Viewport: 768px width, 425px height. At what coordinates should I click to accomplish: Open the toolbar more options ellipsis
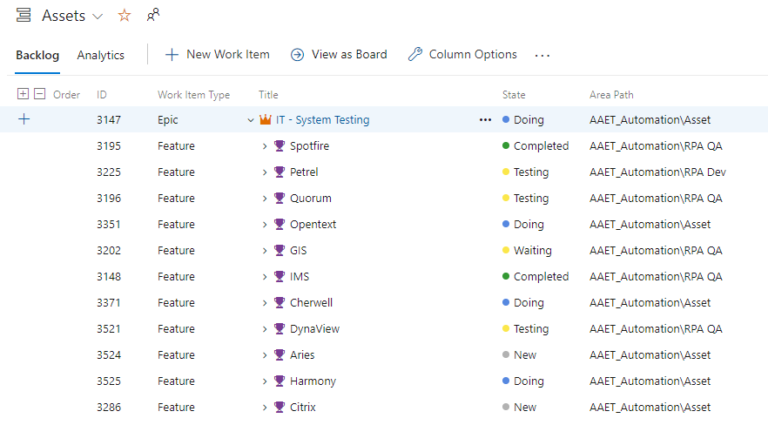pos(542,55)
